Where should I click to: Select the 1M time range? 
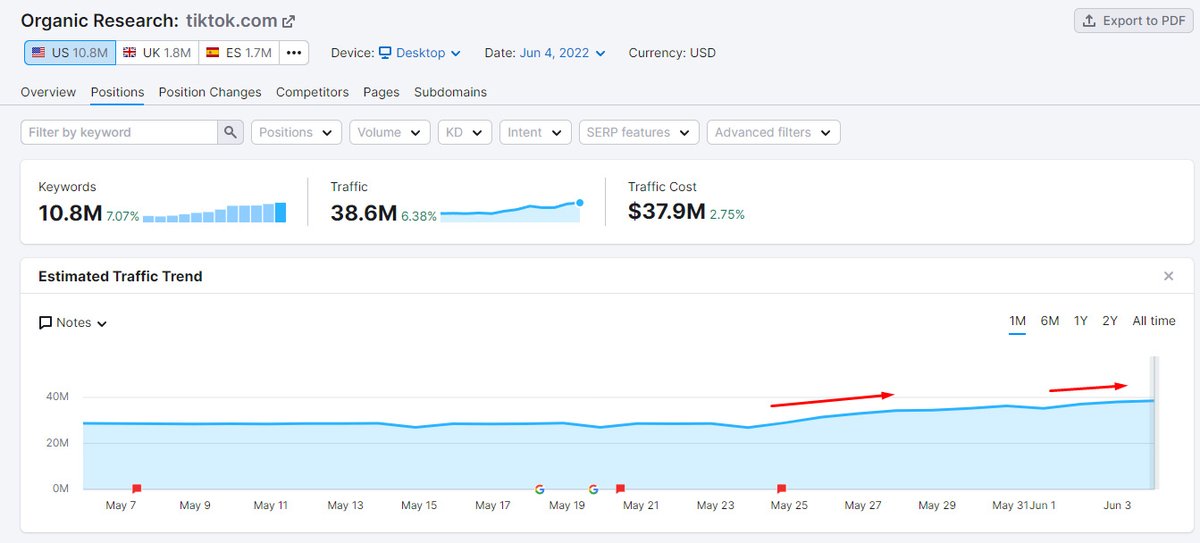(x=1017, y=321)
